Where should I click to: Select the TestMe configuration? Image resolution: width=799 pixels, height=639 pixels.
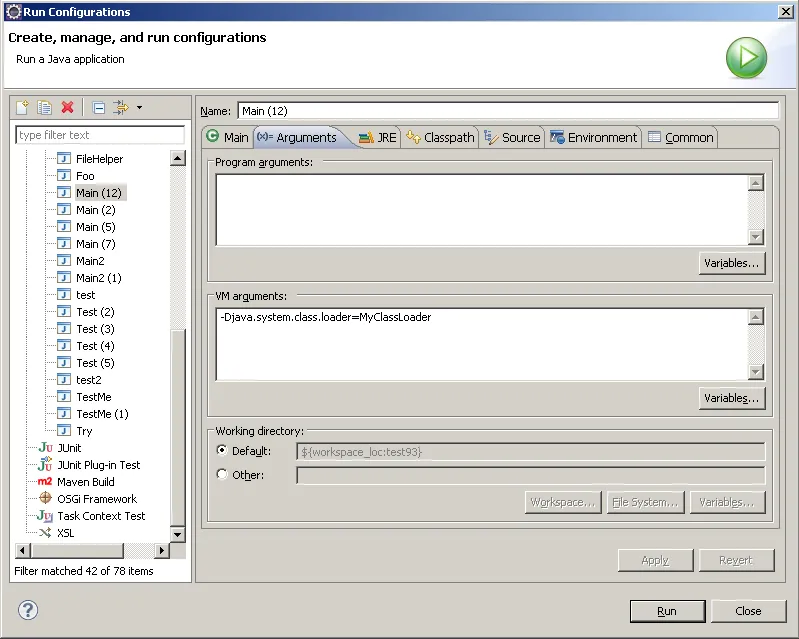[x=94, y=397]
